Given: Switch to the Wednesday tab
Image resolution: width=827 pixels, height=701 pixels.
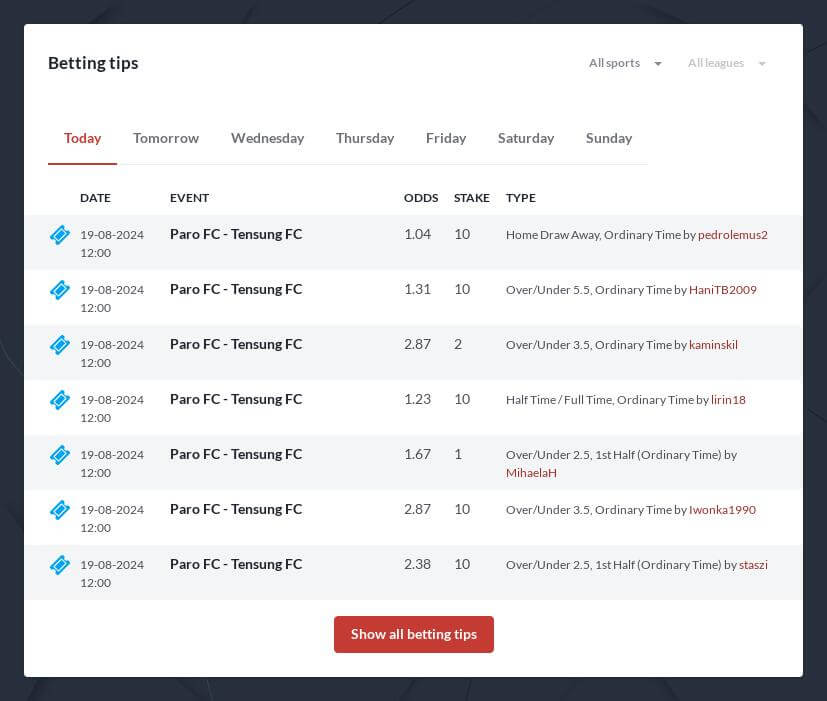Looking at the screenshot, I should pos(267,138).
